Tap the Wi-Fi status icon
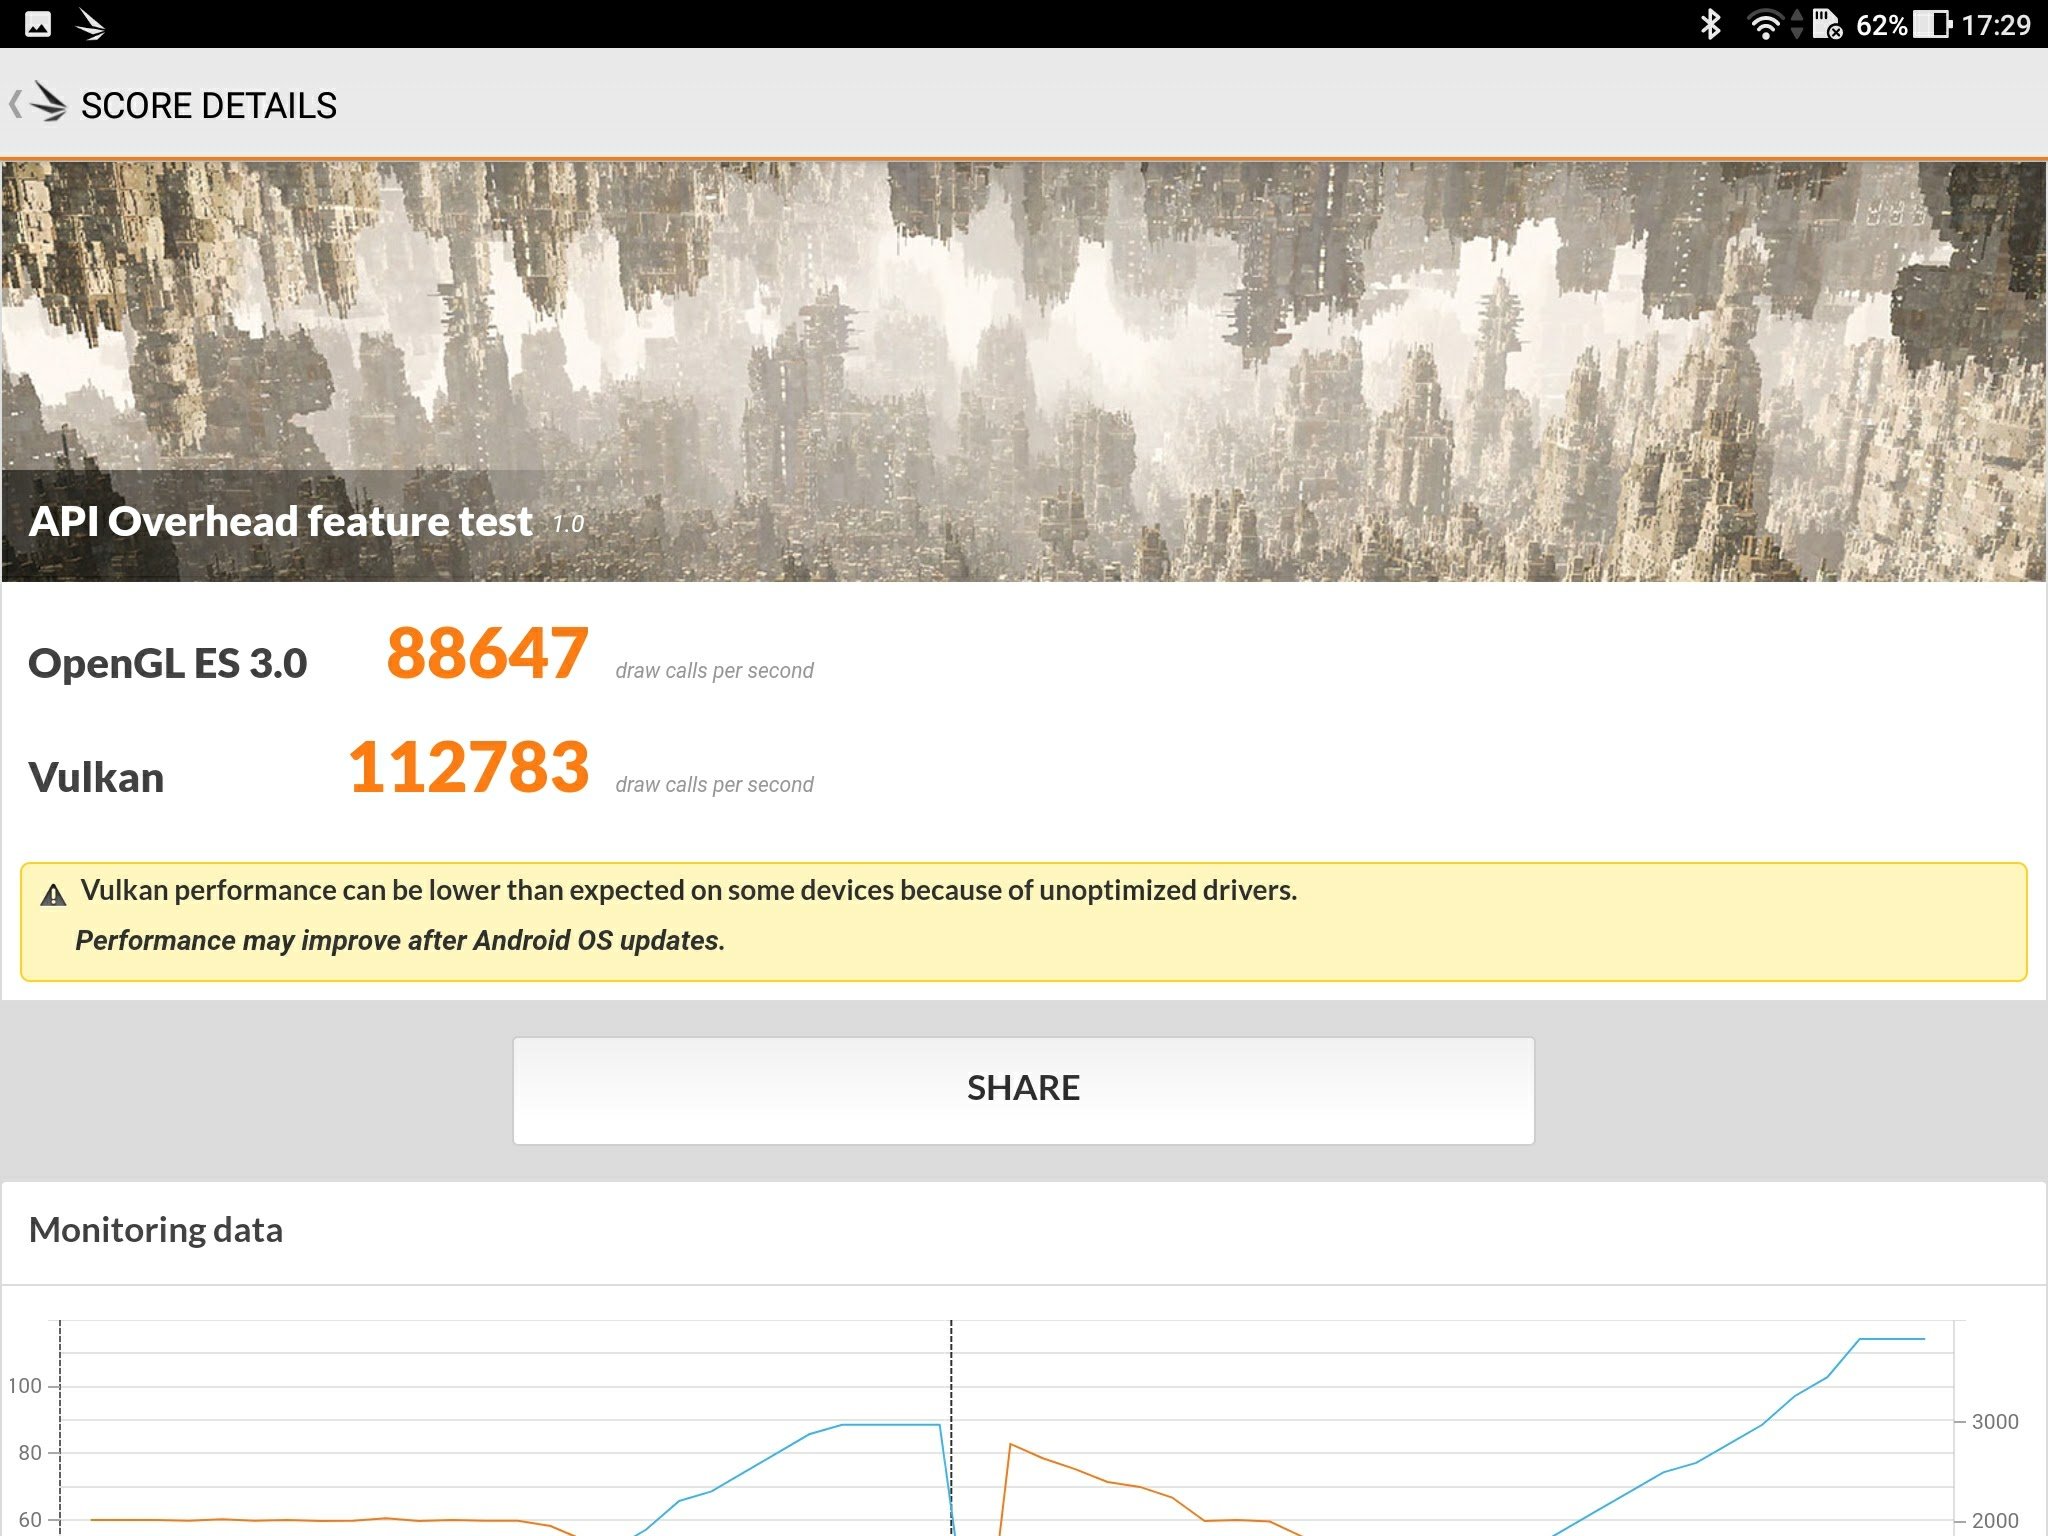This screenshot has width=2048, height=1536. point(1766,24)
